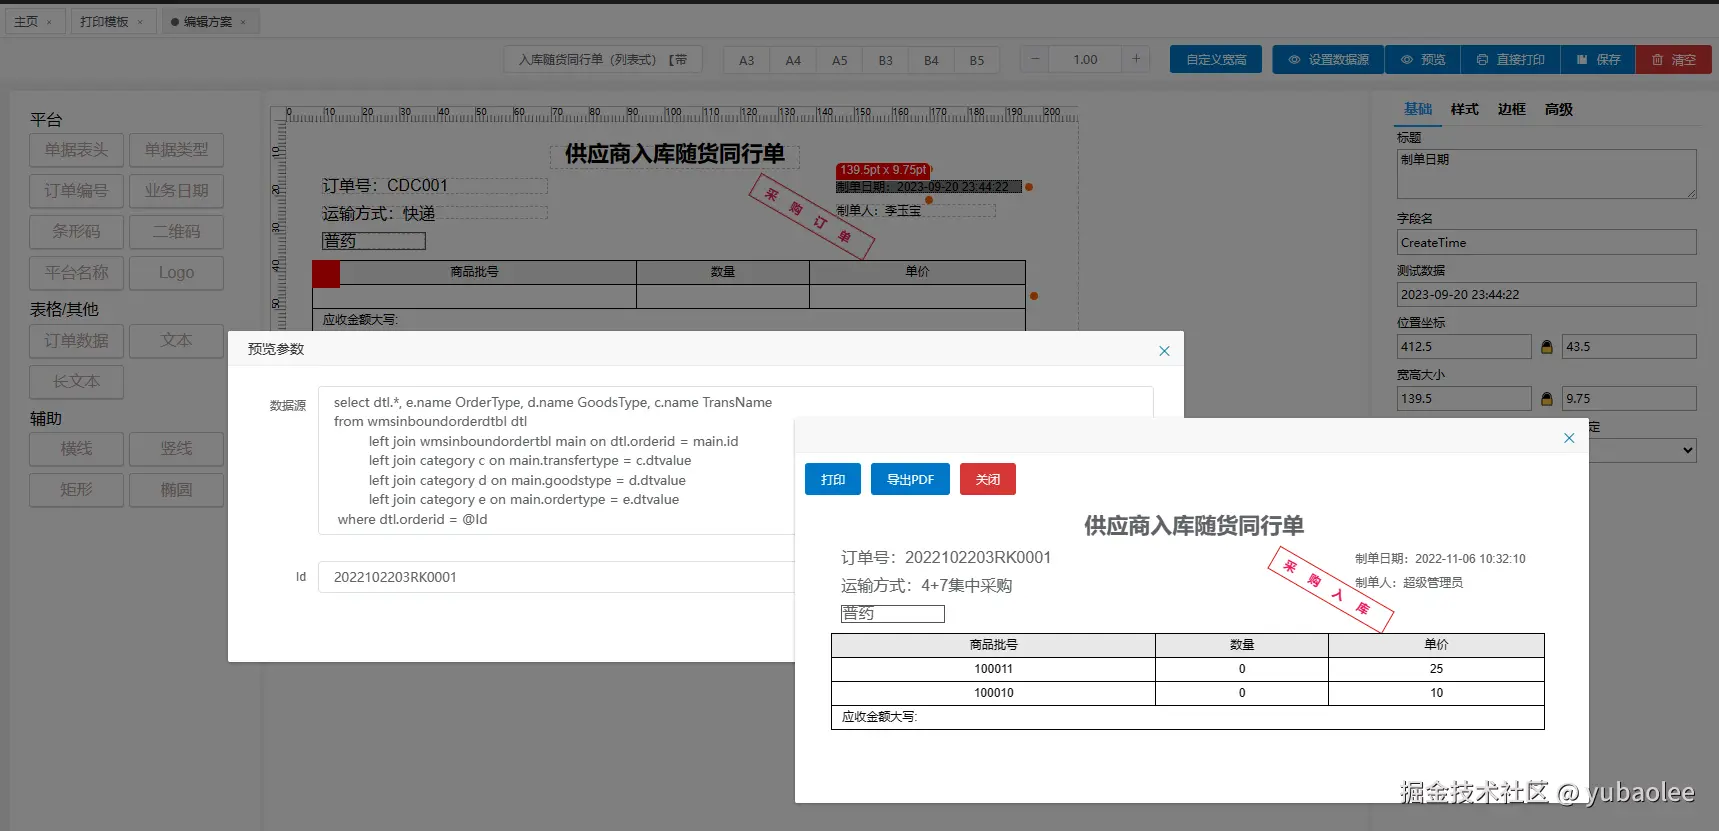Close the 预览参数 dialog with the X

(1164, 351)
